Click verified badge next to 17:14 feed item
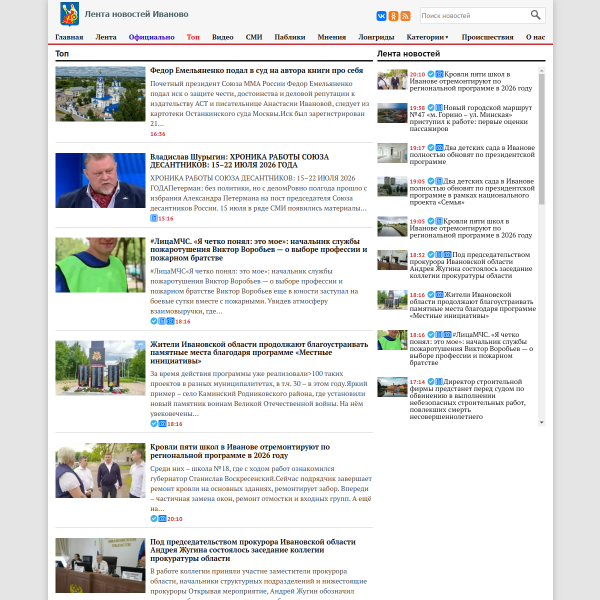600x600 pixels. click(431, 382)
